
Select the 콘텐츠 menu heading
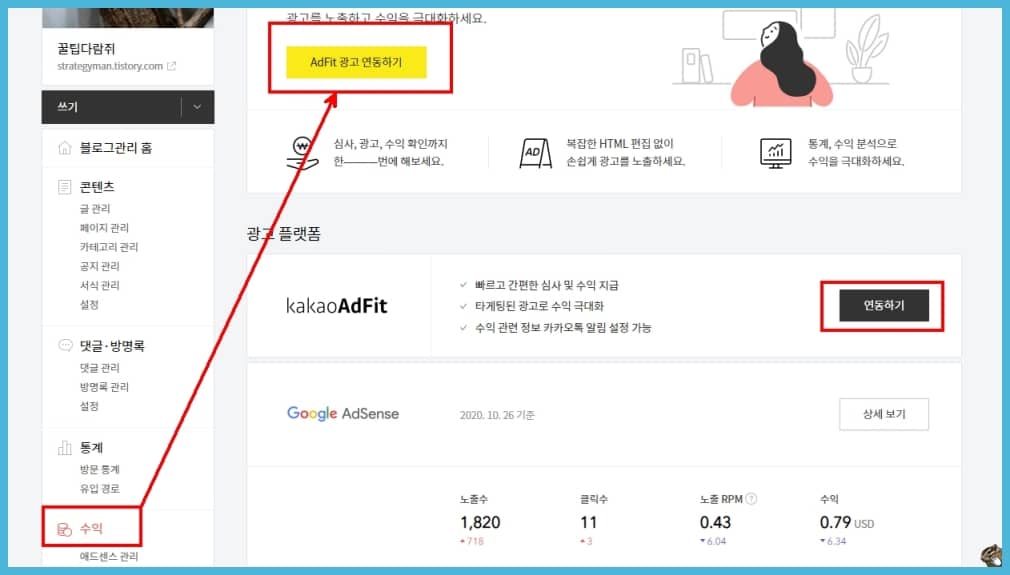[97, 187]
